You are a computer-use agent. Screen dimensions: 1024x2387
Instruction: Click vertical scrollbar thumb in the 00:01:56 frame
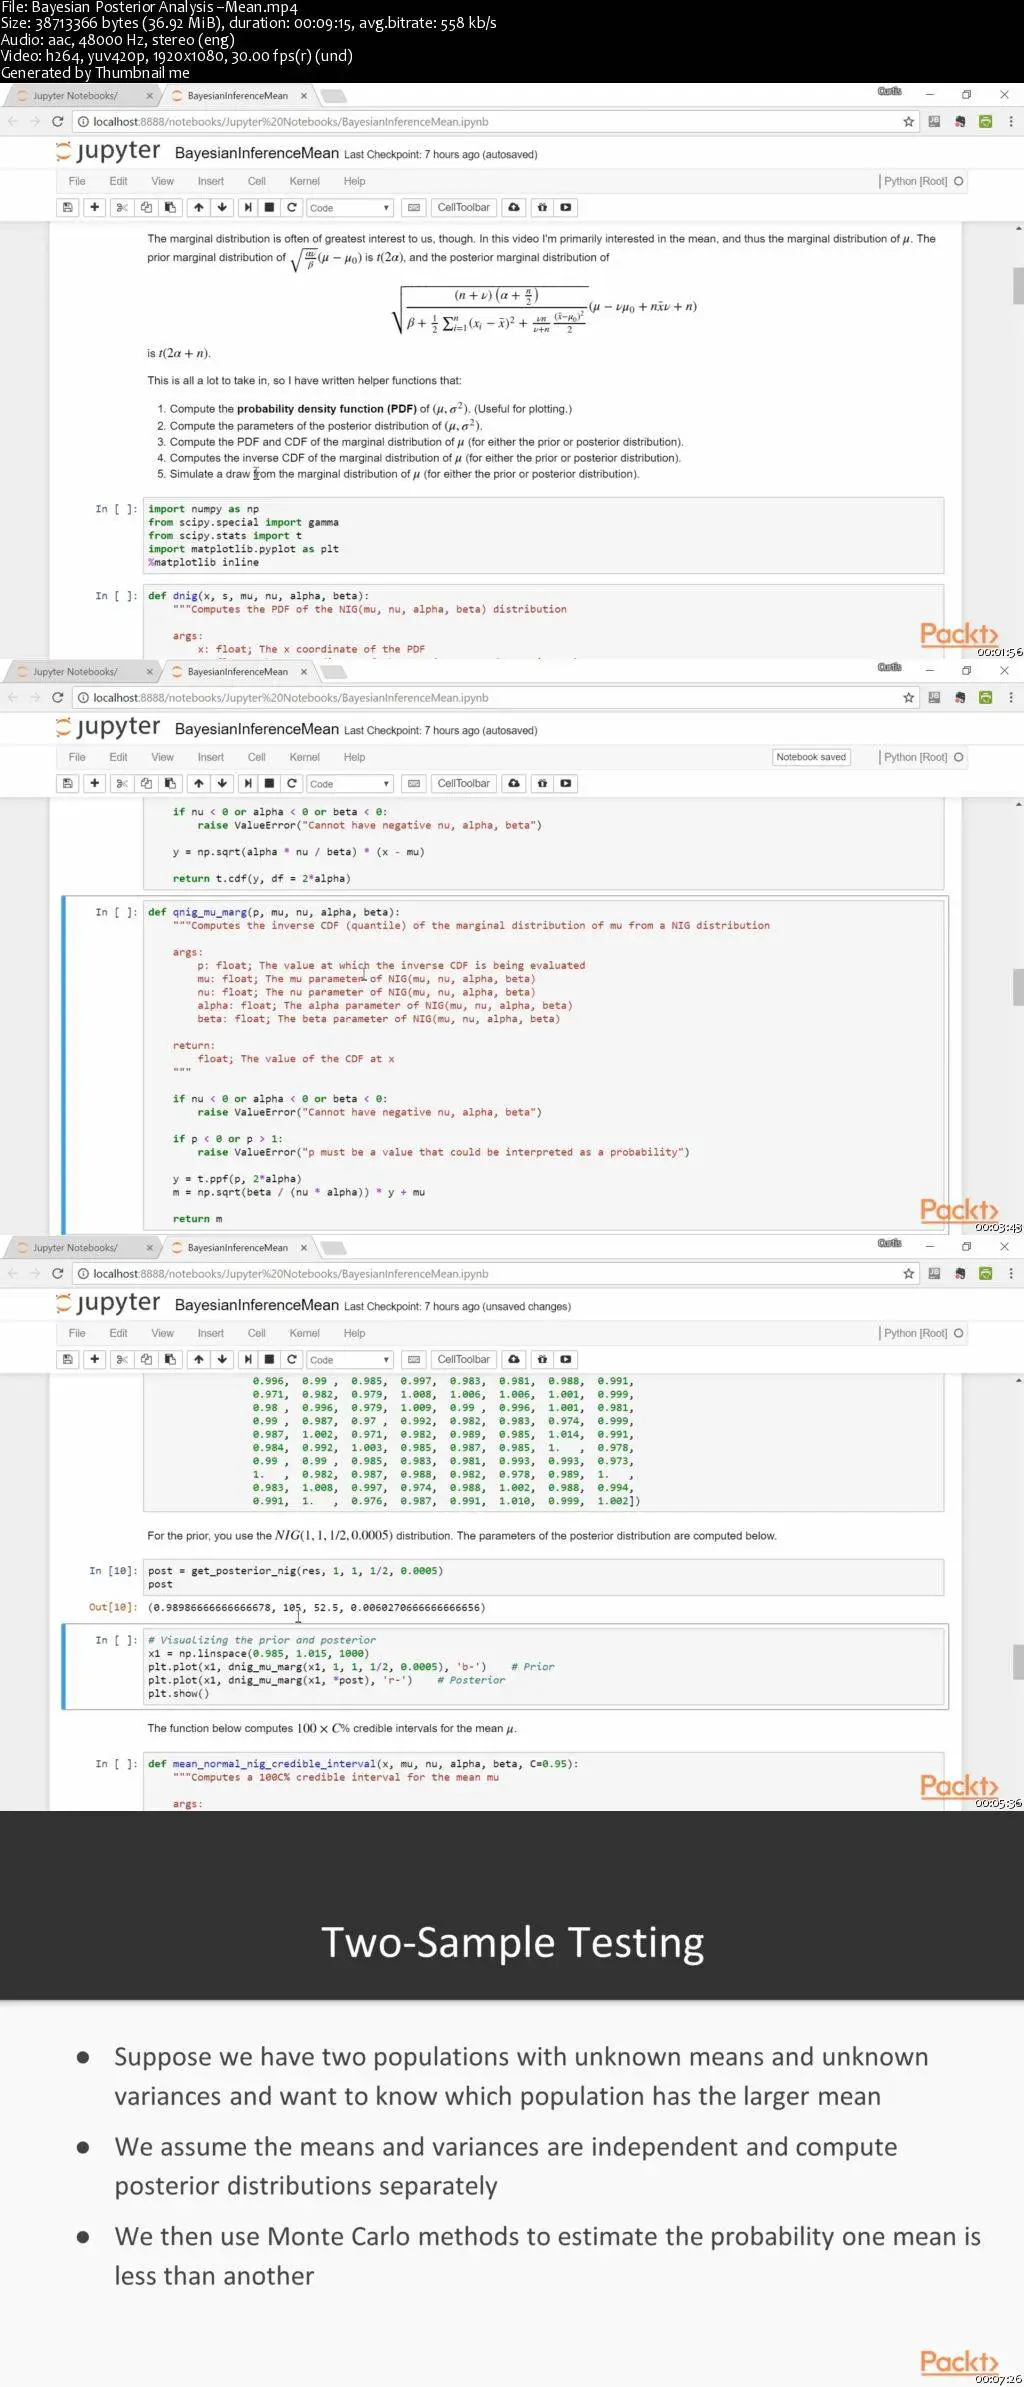(1018, 286)
